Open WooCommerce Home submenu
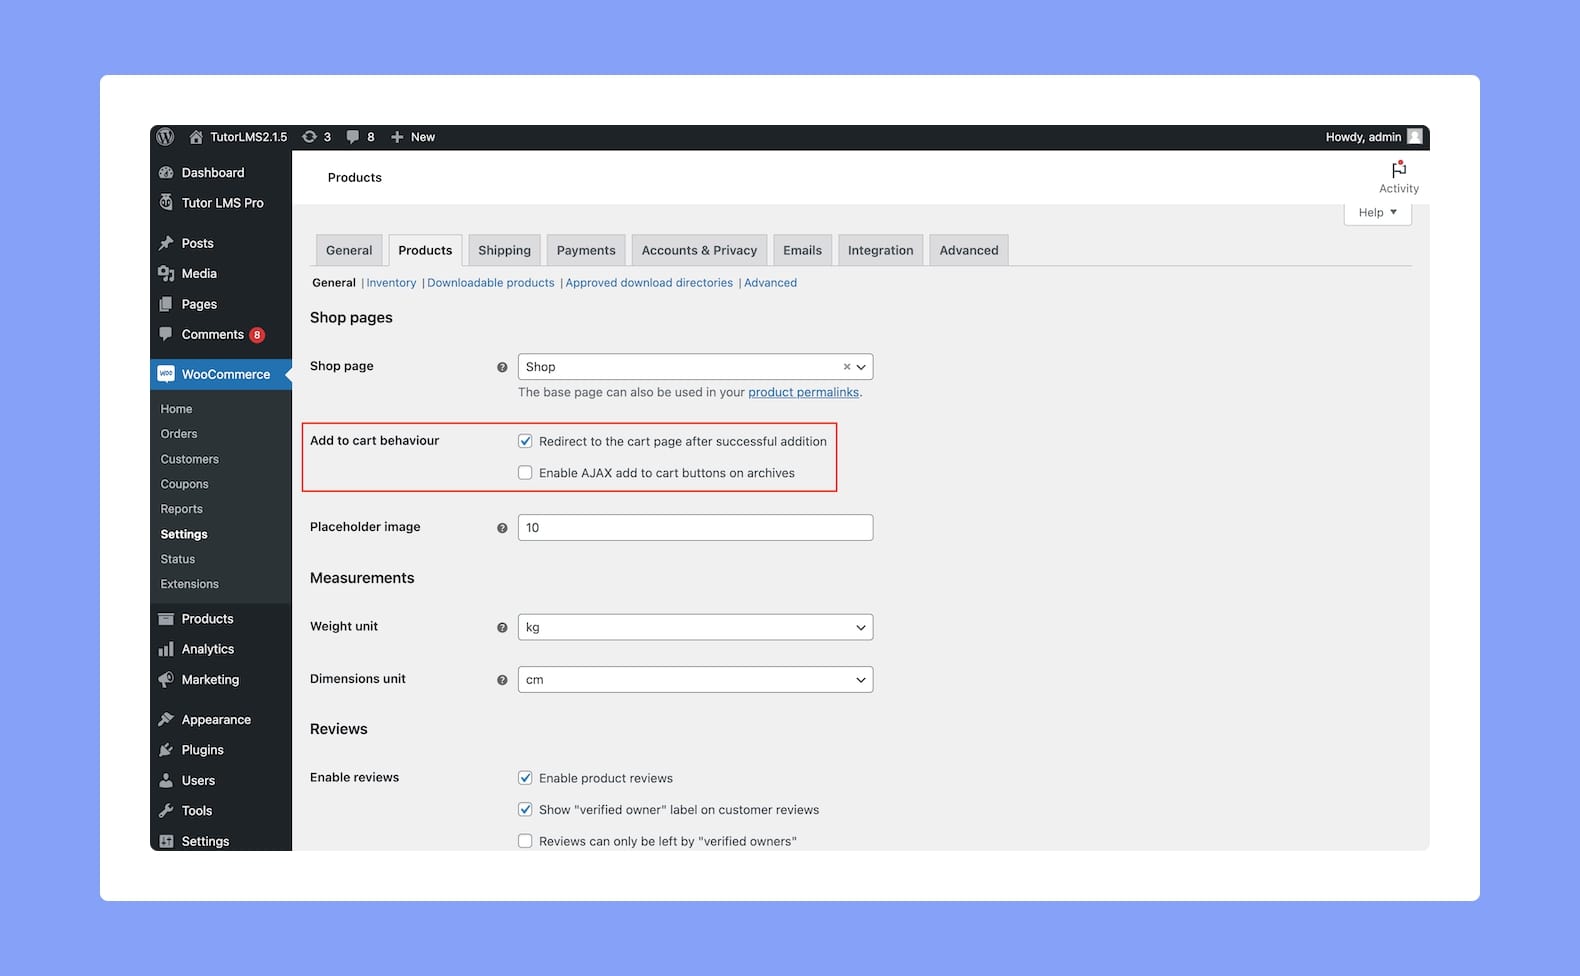 coord(176,409)
